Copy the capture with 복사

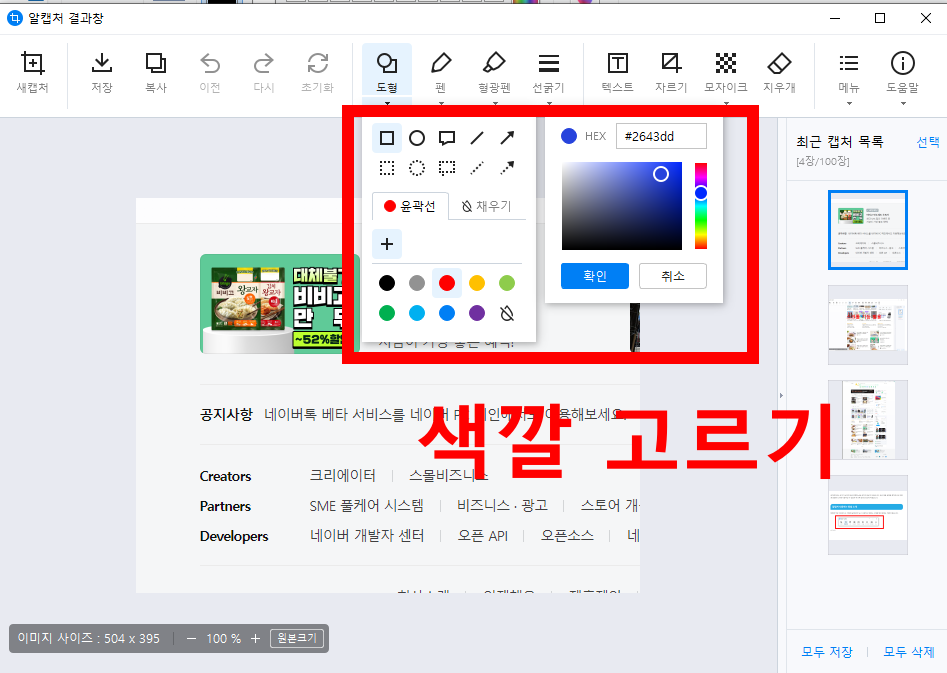(x=155, y=70)
